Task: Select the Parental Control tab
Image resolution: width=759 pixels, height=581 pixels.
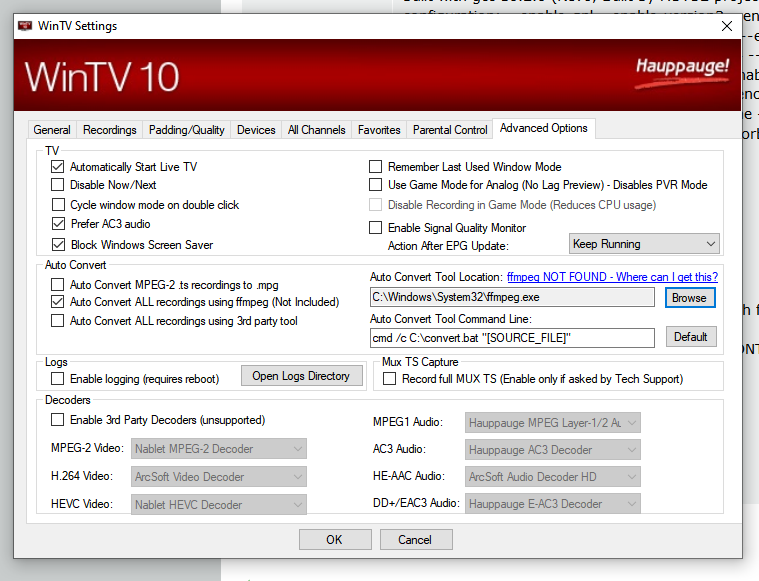Action: [x=450, y=130]
